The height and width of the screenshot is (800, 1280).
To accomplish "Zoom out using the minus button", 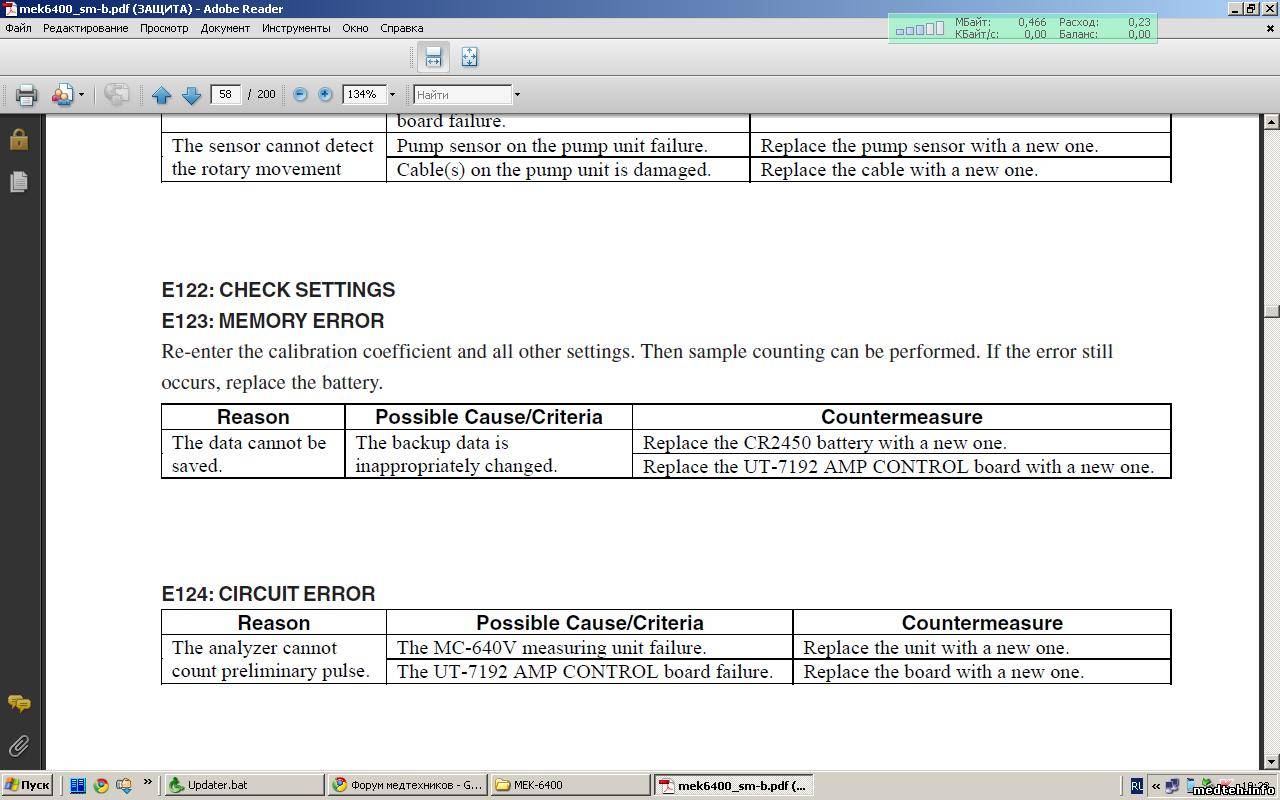I will click(x=300, y=94).
